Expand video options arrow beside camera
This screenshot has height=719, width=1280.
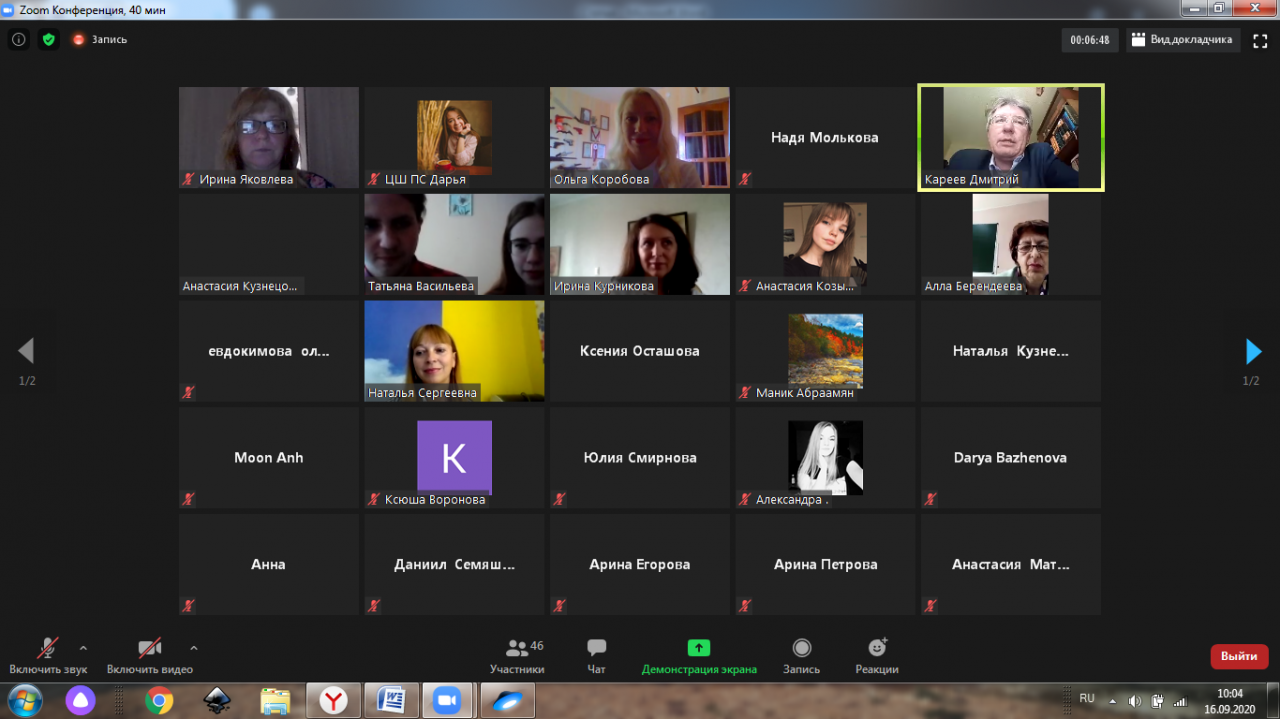click(x=194, y=647)
